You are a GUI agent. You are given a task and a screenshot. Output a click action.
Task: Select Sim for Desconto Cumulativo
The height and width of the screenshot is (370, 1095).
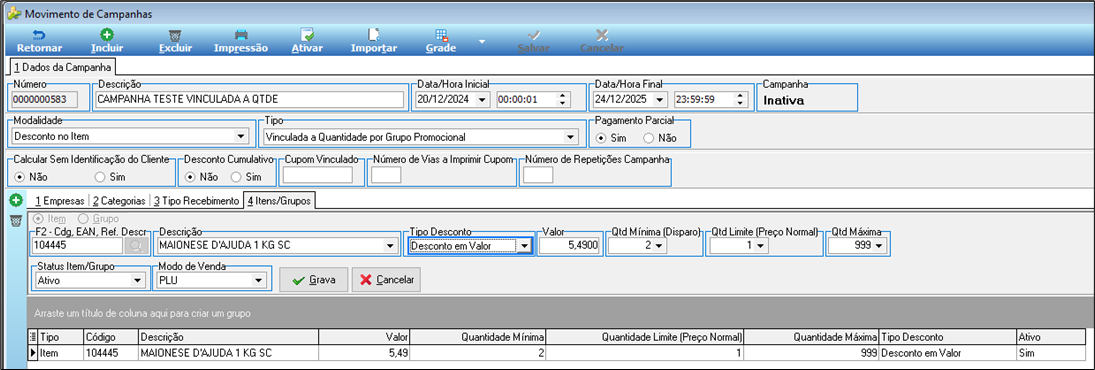pyautogui.click(x=235, y=177)
